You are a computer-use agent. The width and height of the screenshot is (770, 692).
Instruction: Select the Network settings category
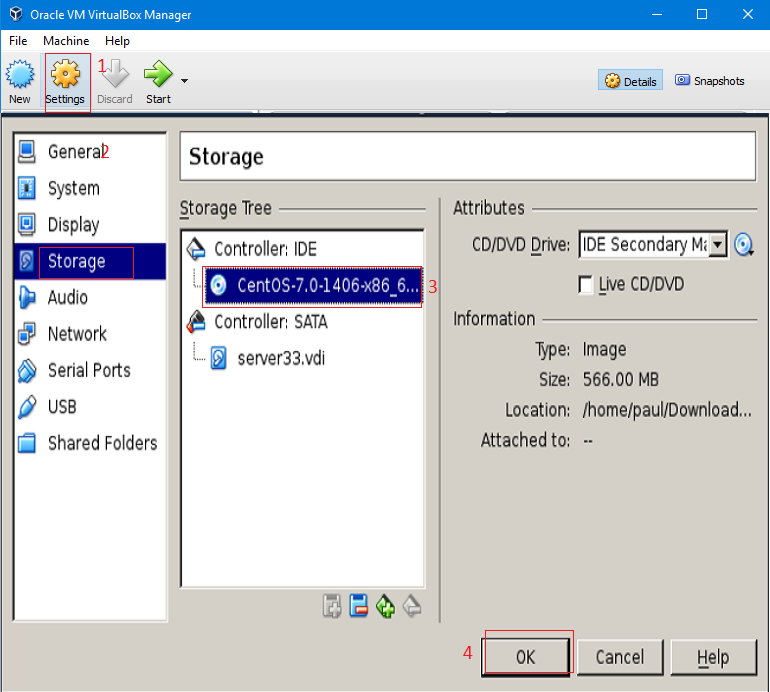[90, 333]
